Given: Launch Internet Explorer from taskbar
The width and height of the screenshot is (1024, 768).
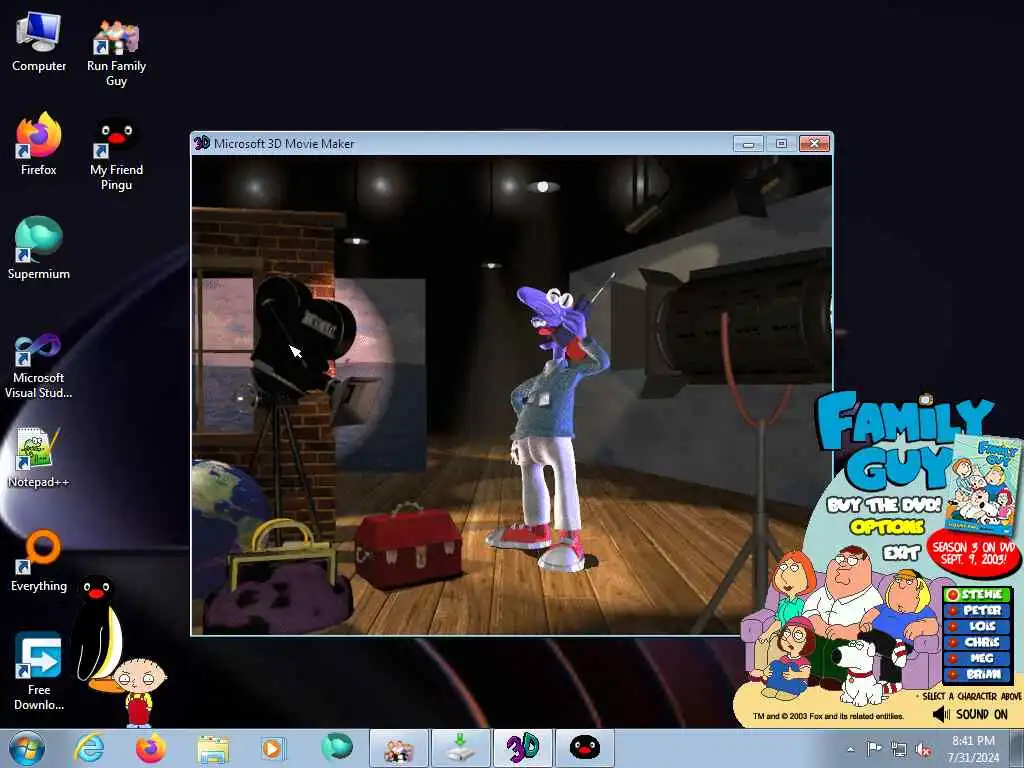Looking at the screenshot, I should tap(89, 748).
